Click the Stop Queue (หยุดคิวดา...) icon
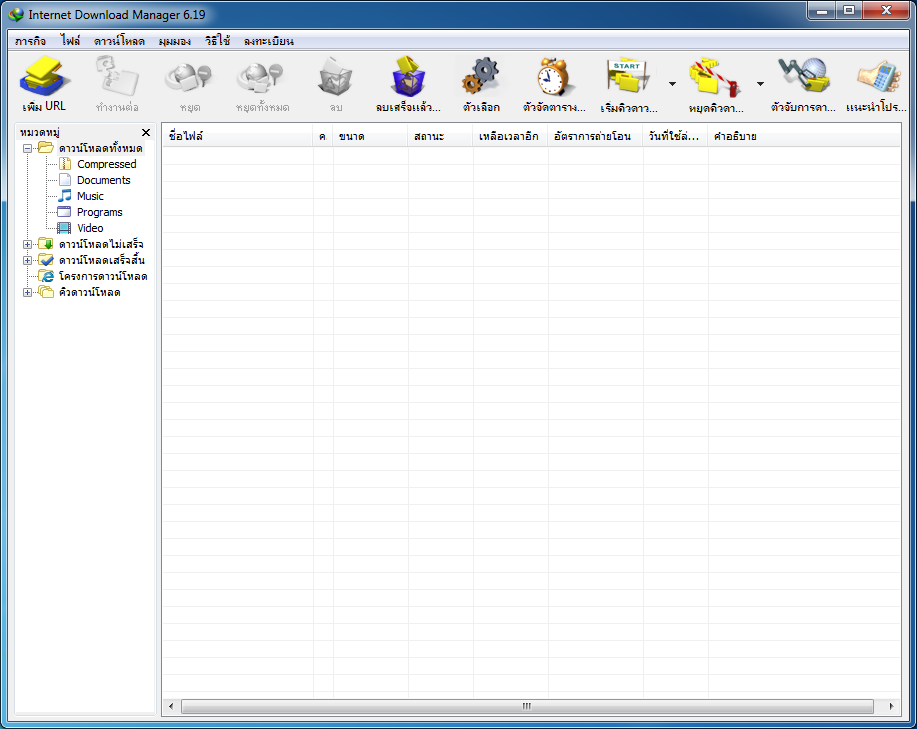 (x=715, y=77)
